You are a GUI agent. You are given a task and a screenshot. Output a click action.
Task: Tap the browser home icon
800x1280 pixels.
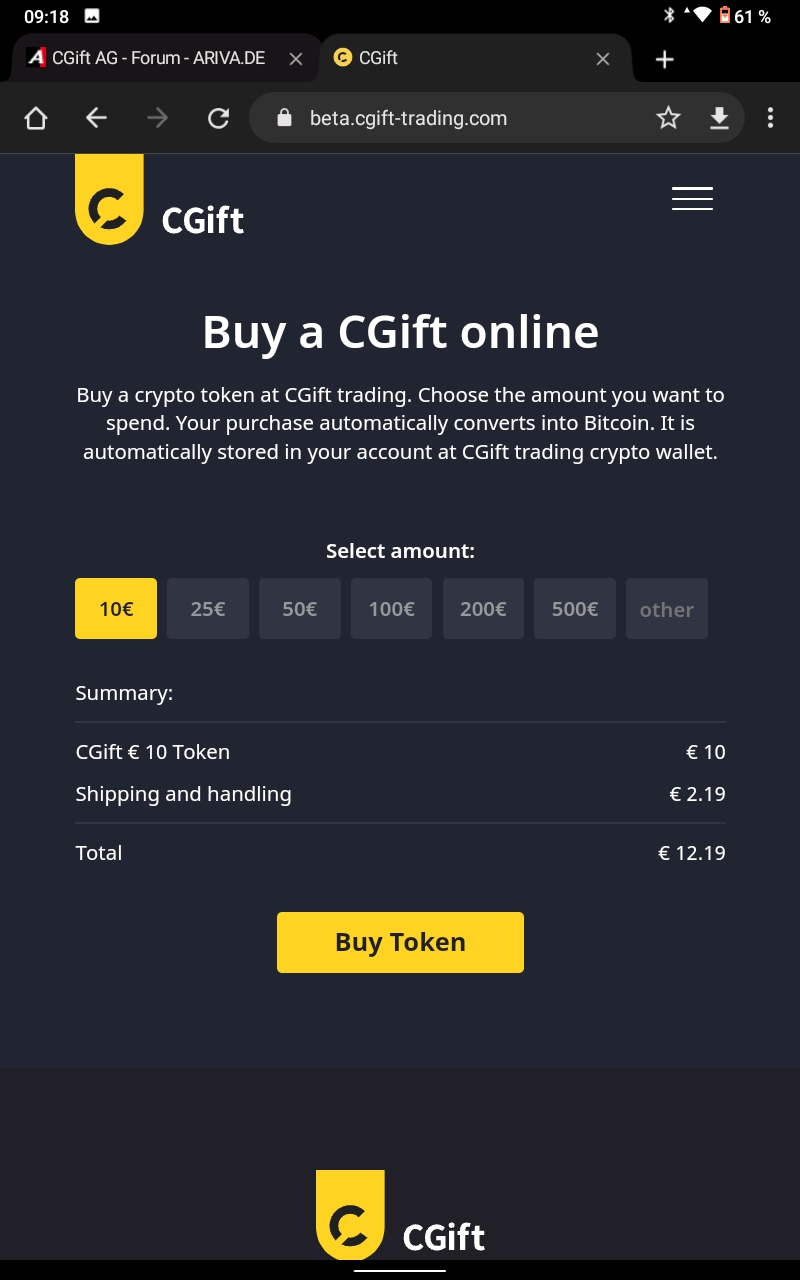36,119
